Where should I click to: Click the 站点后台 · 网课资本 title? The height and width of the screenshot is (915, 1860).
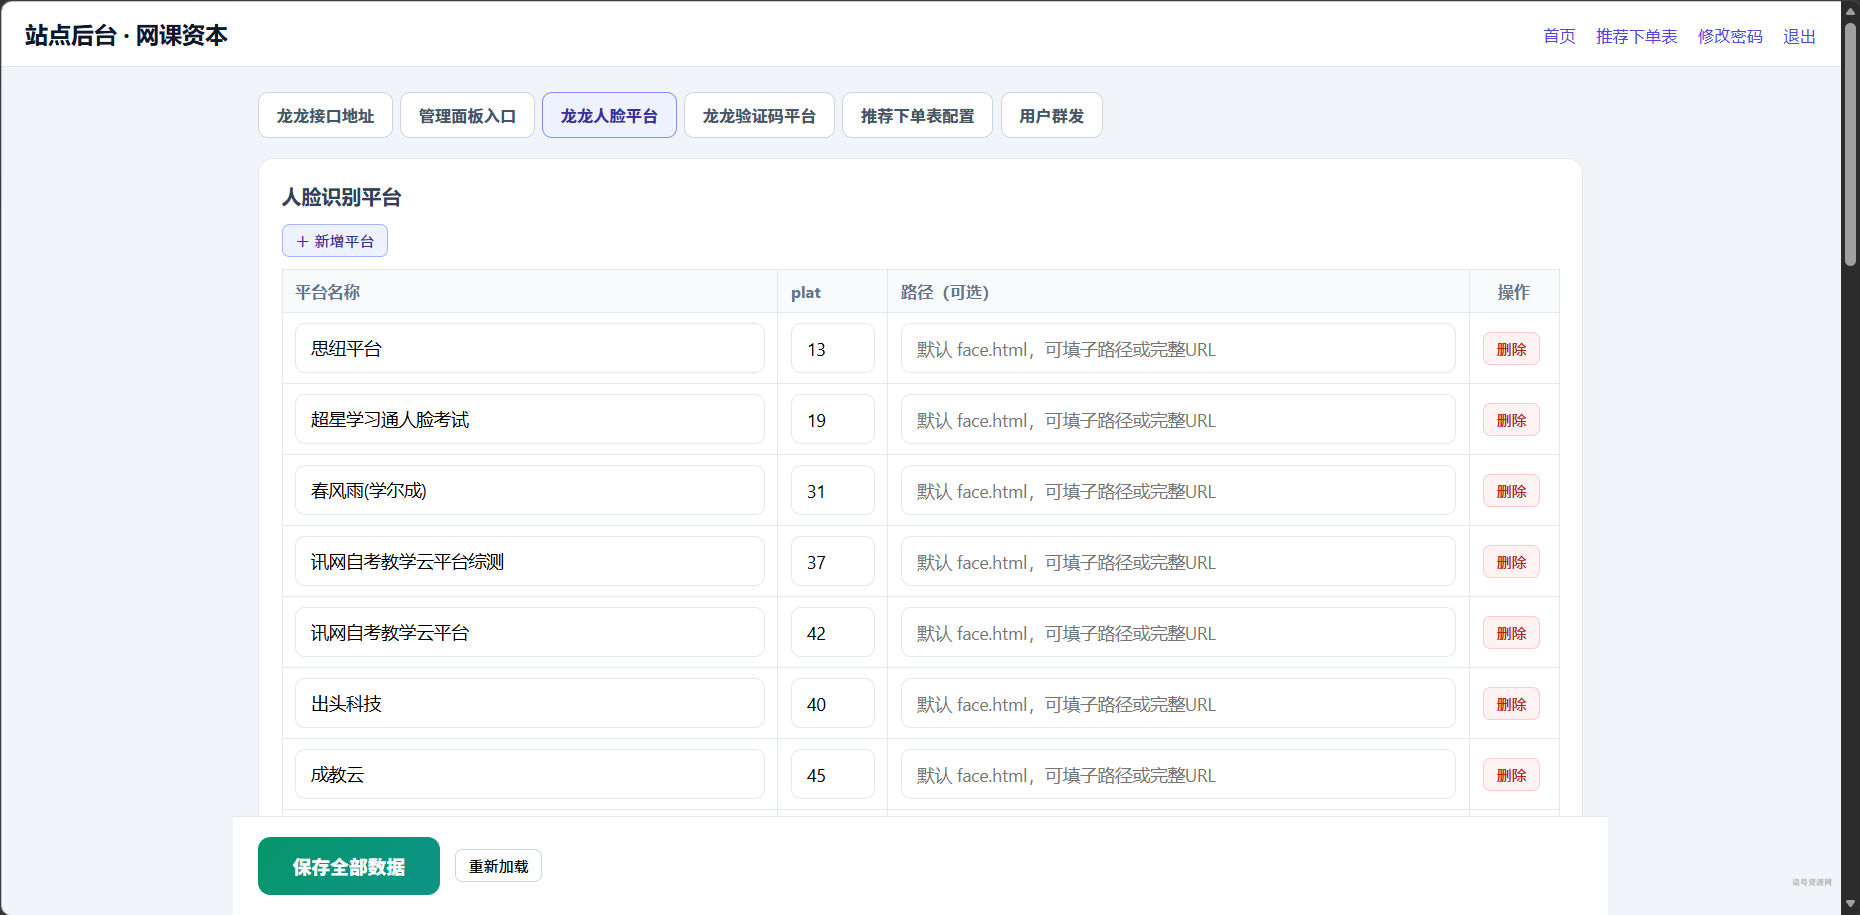(x=126, y=35)
